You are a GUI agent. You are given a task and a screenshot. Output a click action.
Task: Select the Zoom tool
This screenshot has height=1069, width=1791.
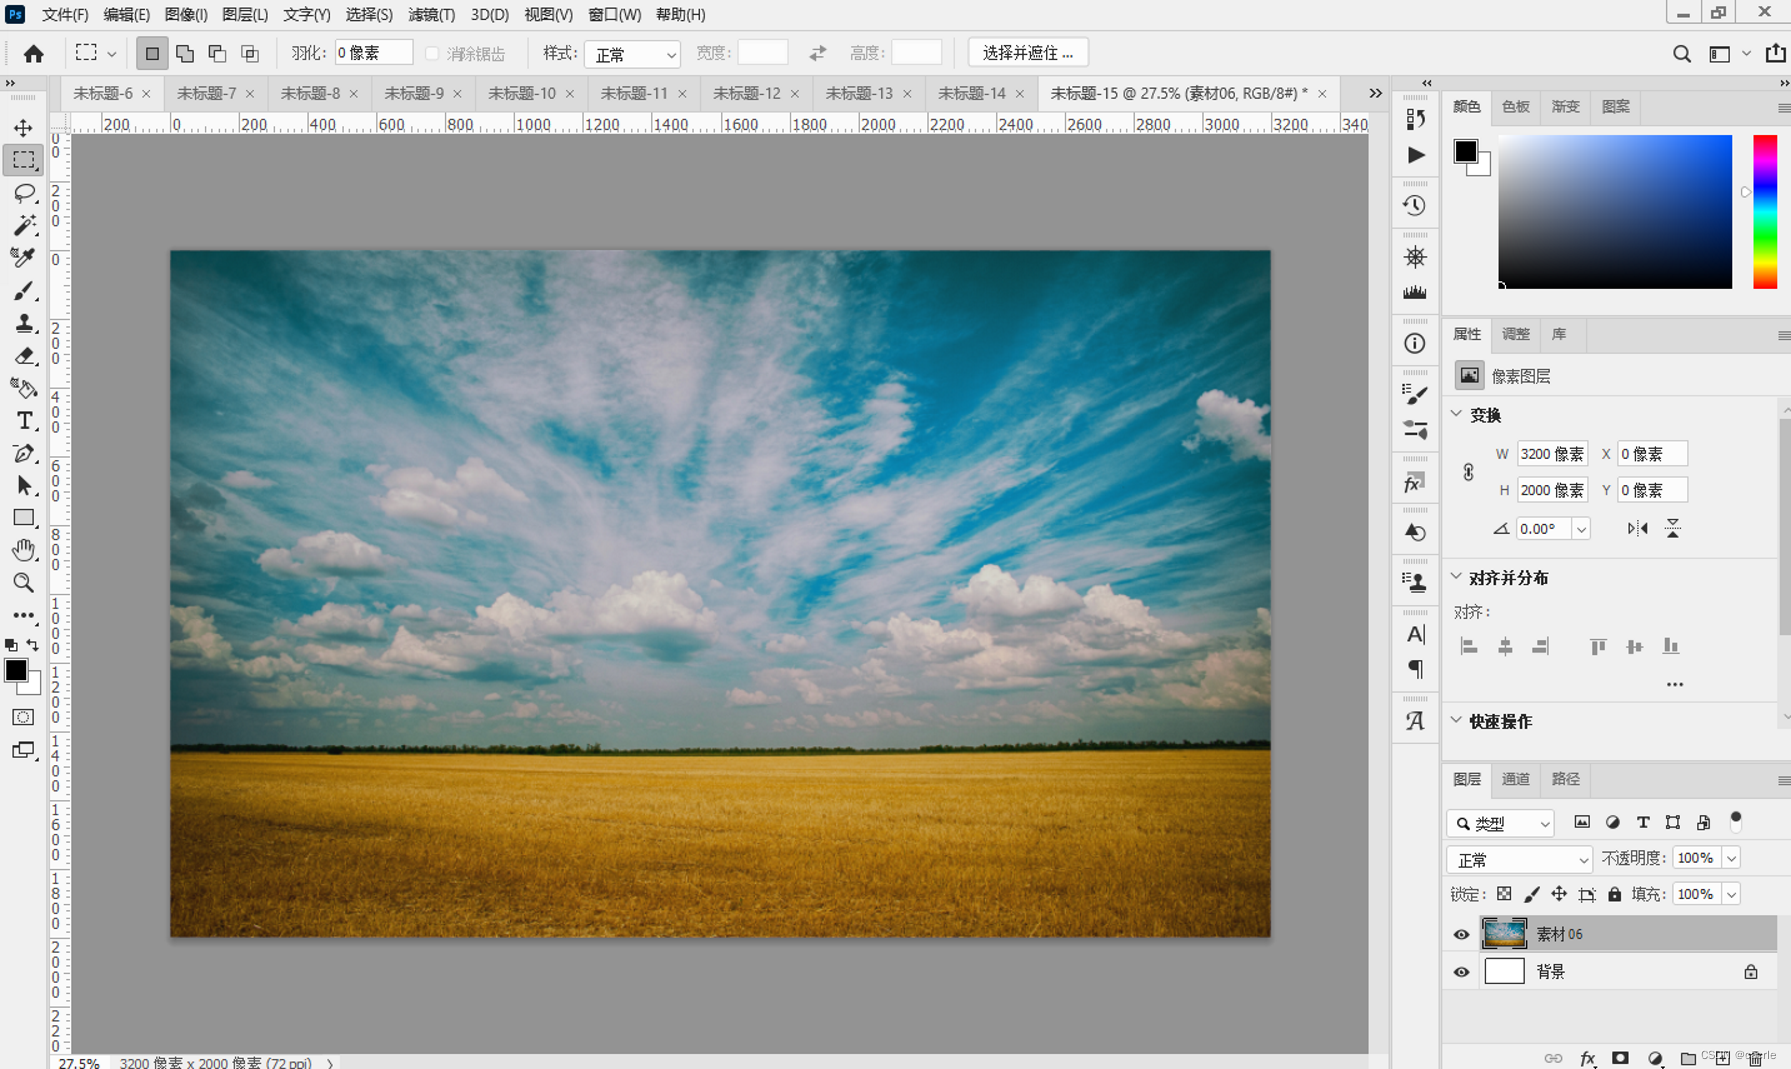pyautogui.click(x=23, y=583)
